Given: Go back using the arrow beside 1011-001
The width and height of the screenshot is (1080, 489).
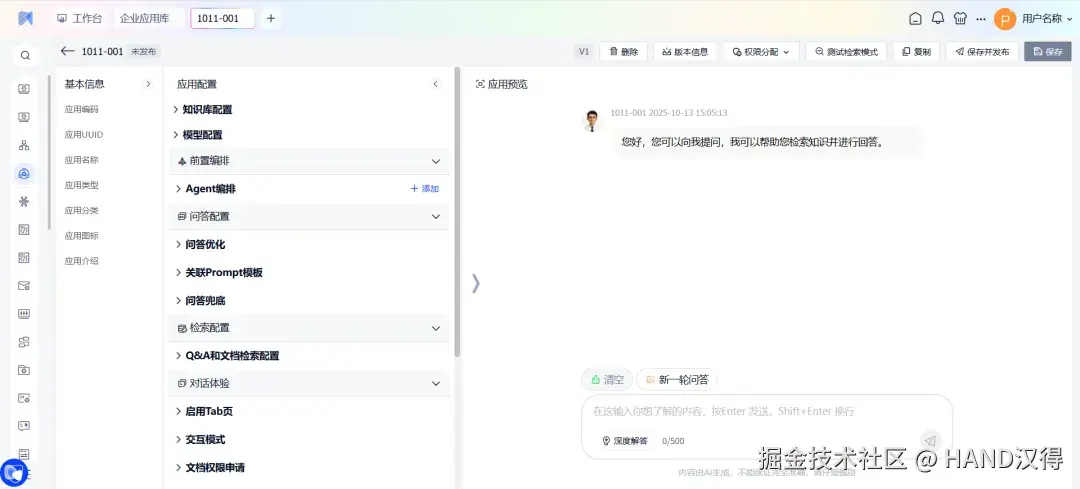Looking at the screenshot, I should coord(67,51).
